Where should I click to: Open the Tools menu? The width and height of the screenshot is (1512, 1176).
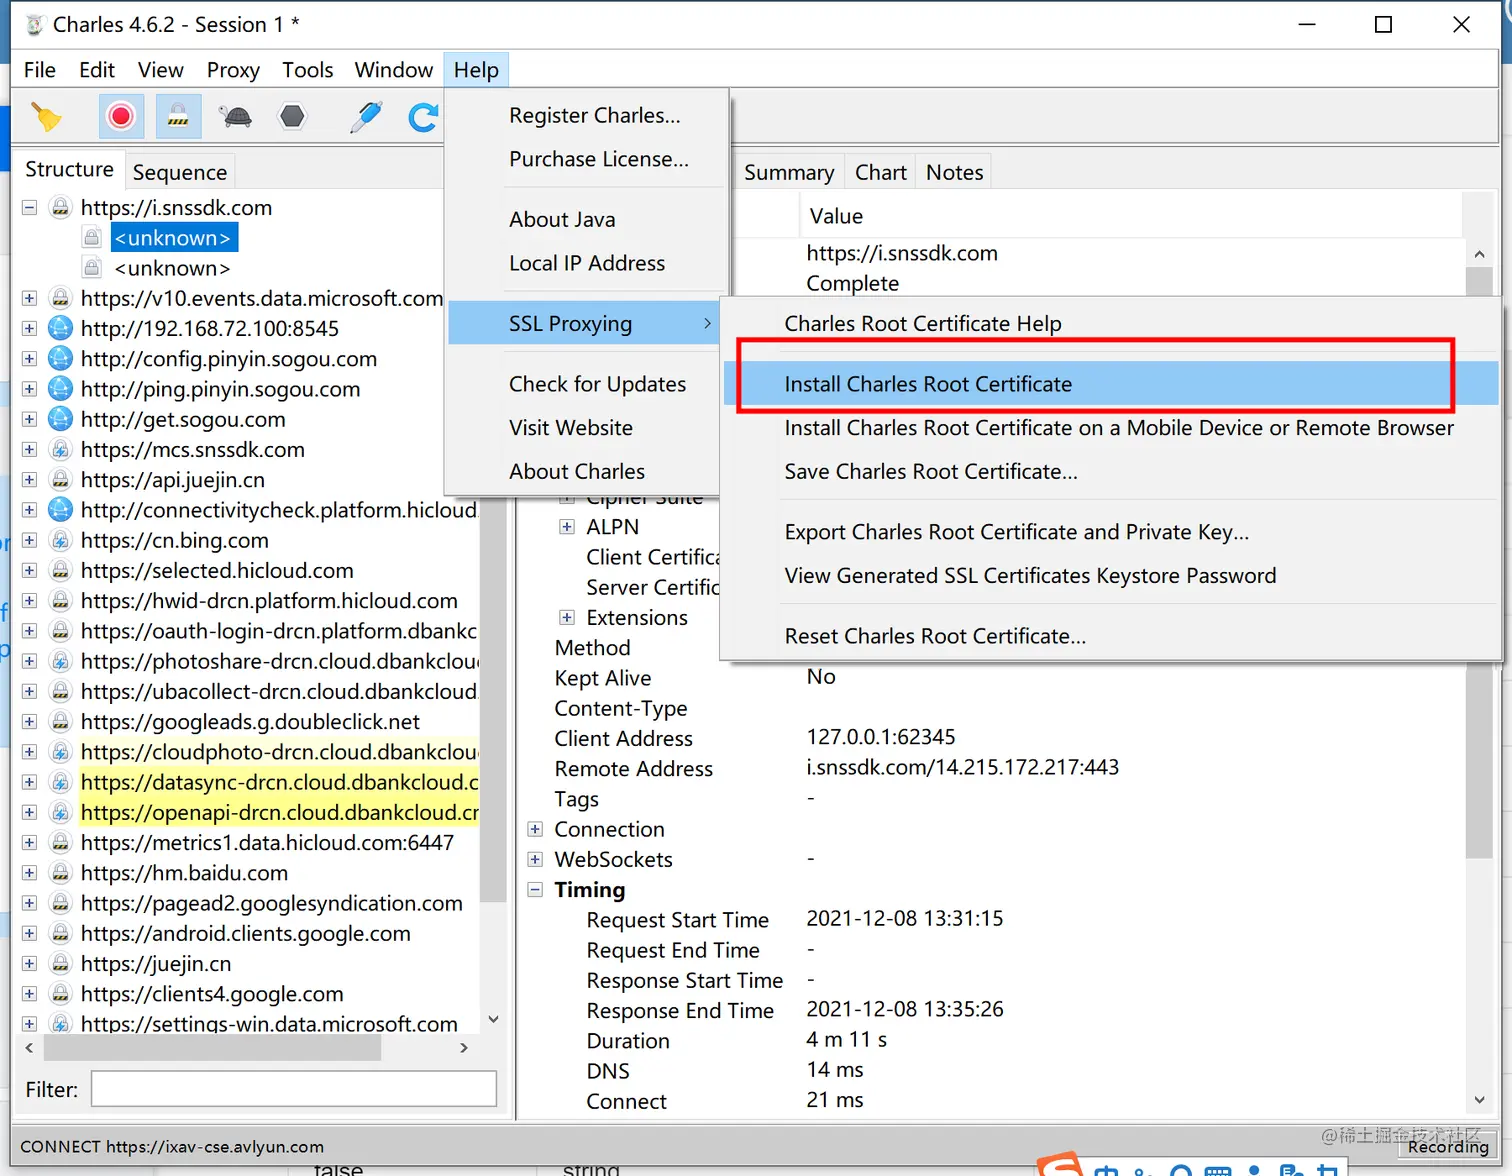[307, 70]
